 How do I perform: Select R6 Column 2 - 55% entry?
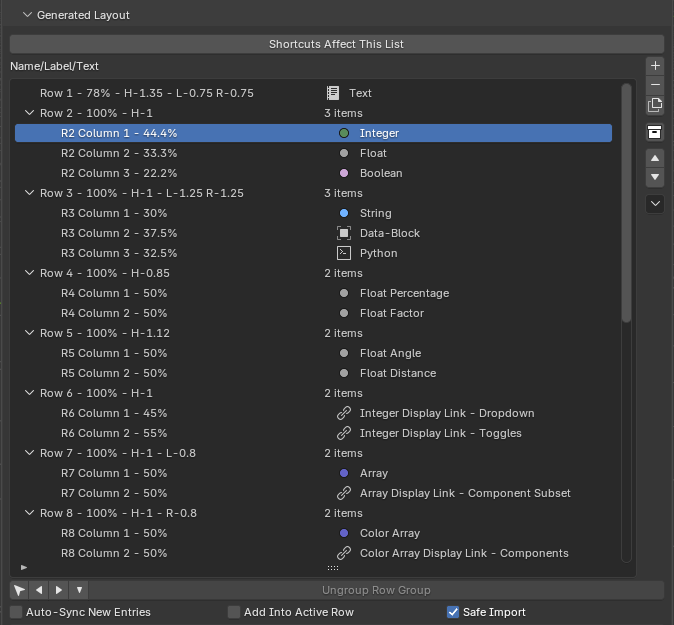click(313, 433)
